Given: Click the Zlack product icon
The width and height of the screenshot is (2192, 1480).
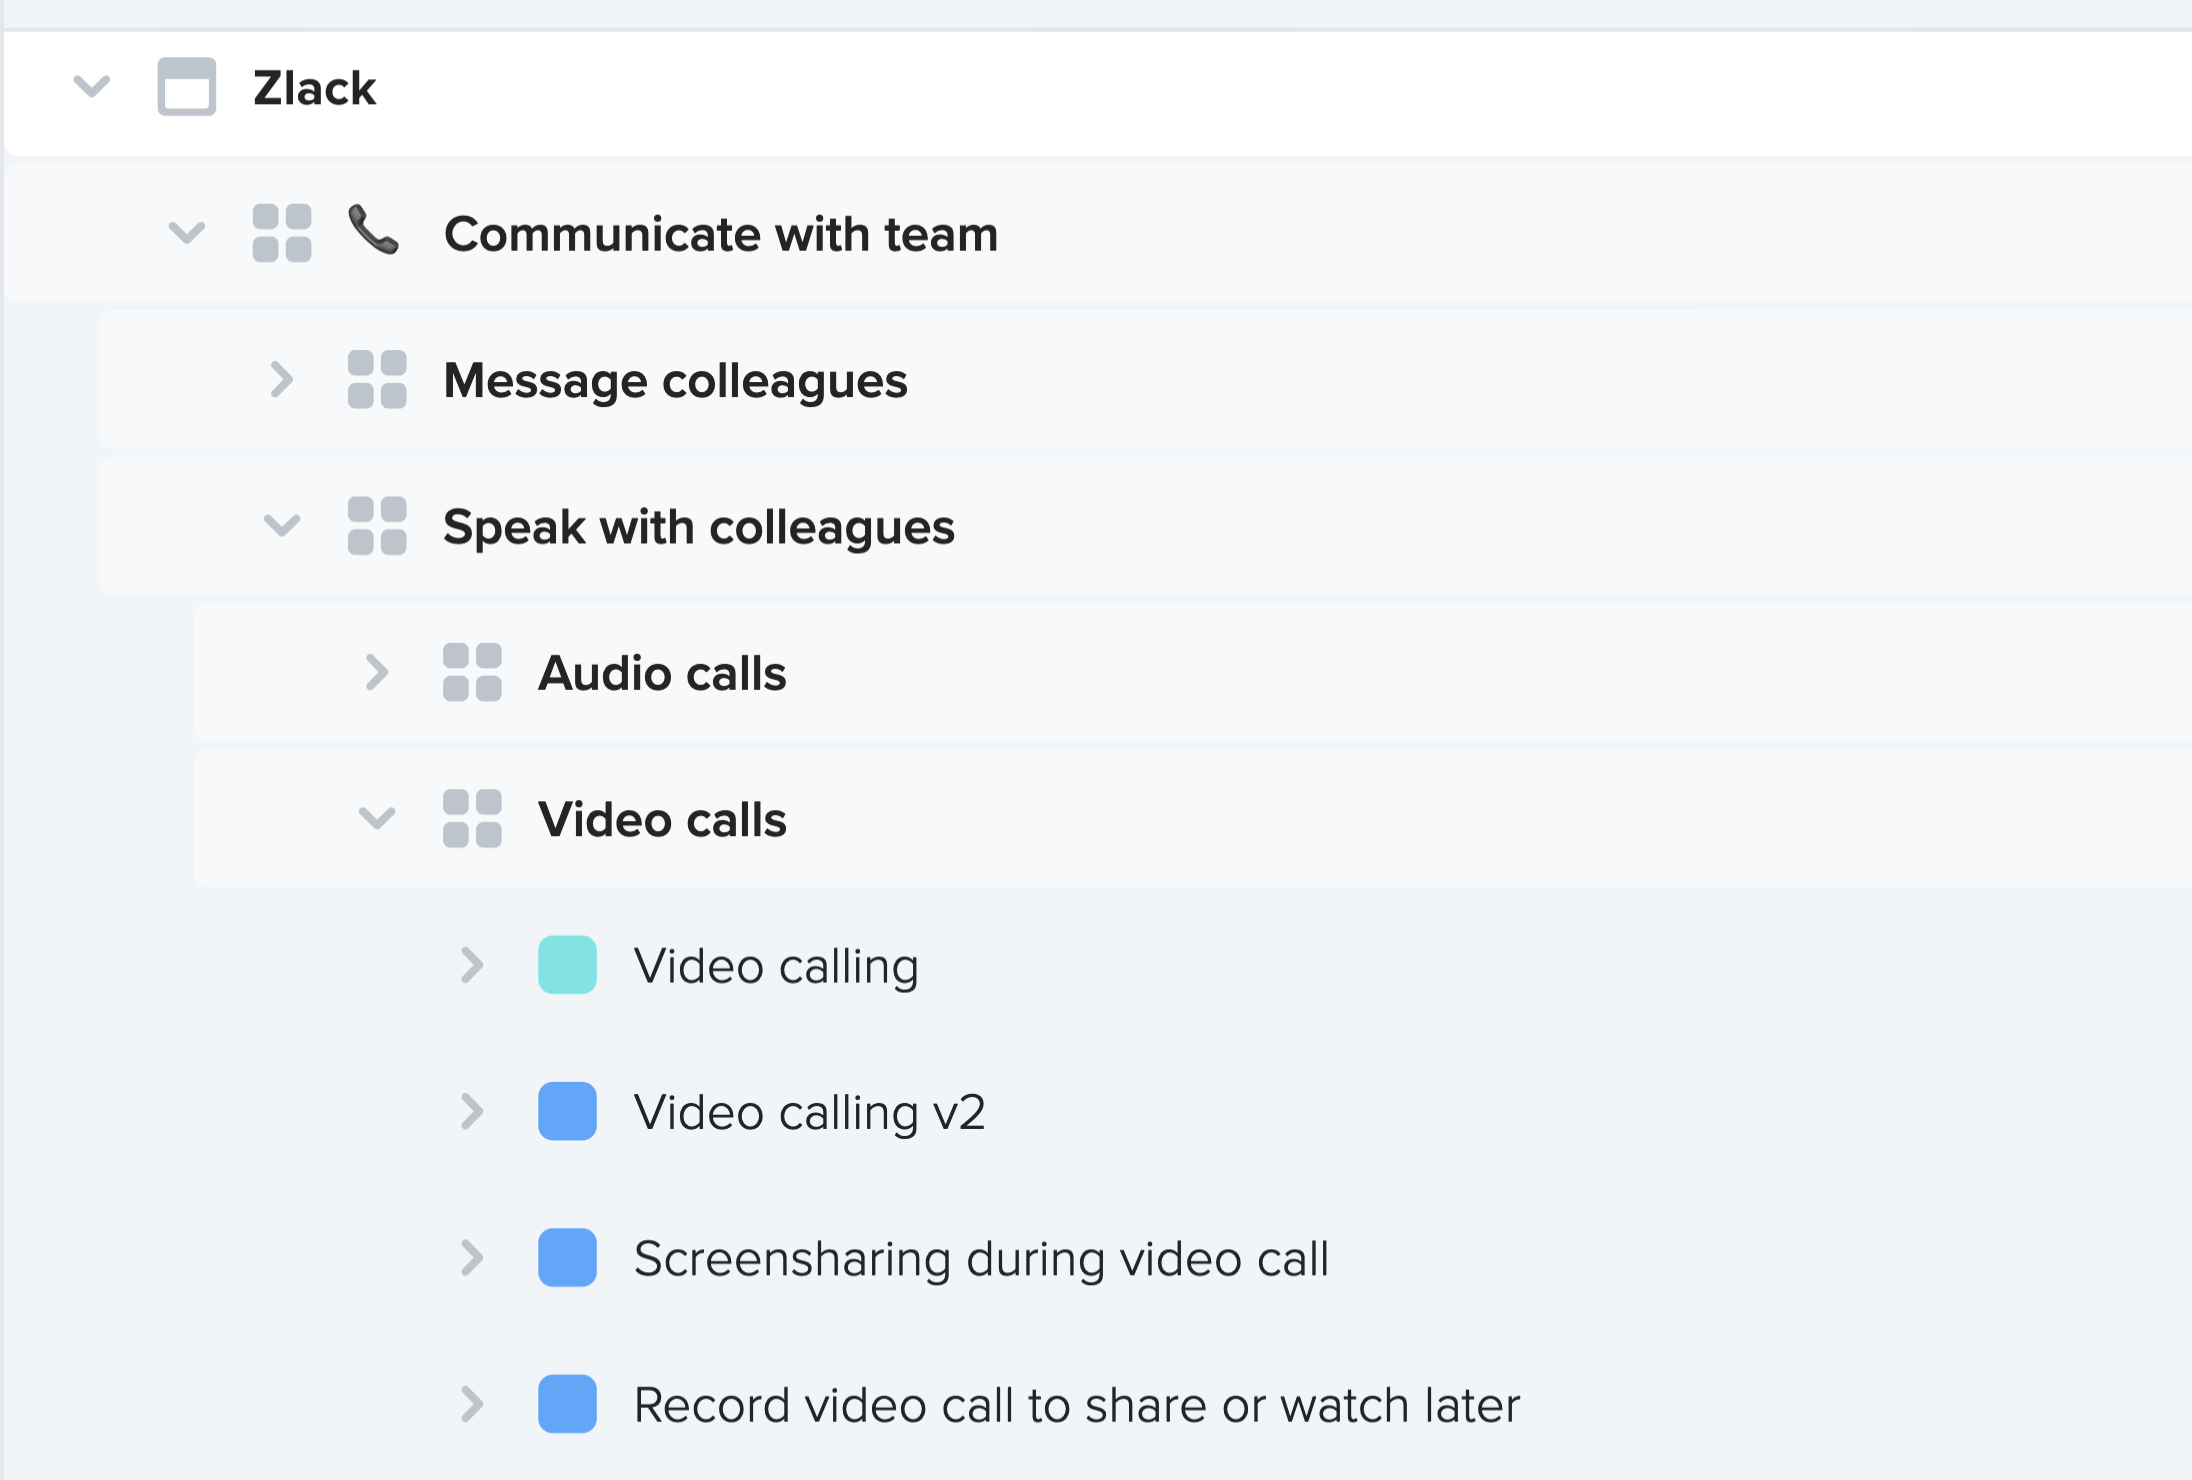Looking at the screenshot, I should click(x=186, y=88).
